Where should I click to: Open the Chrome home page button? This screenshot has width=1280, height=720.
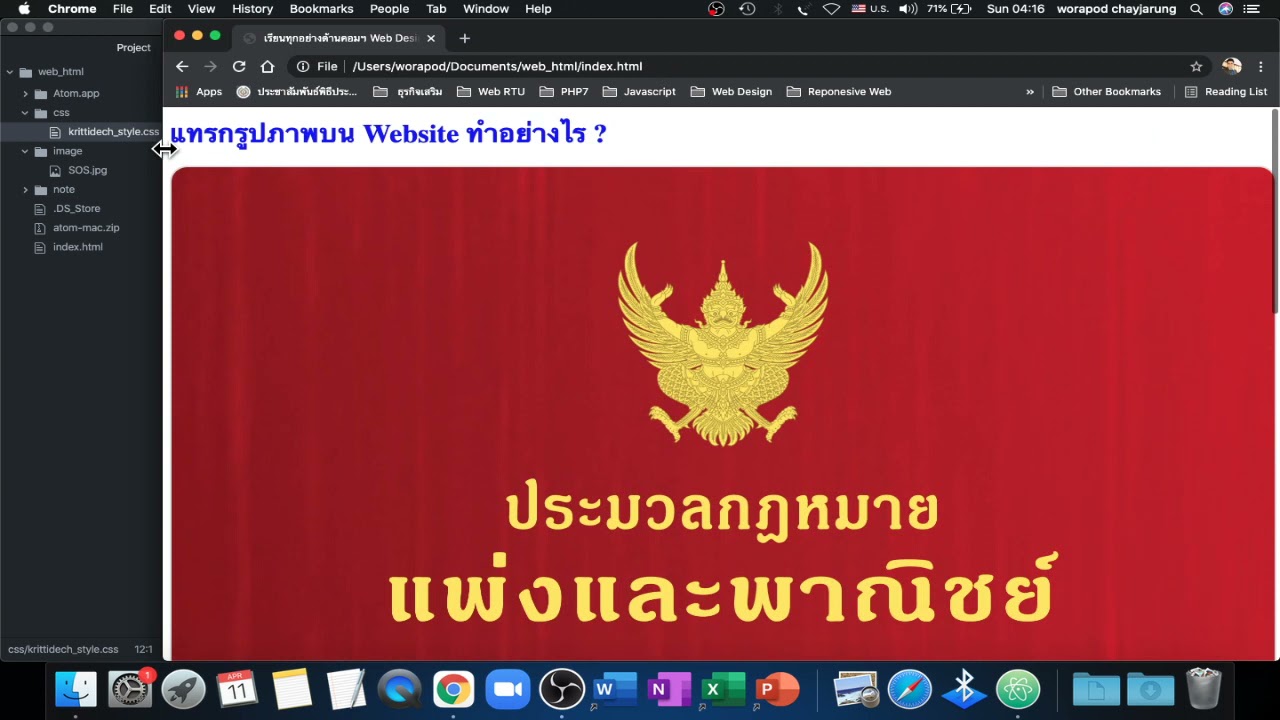click(x=267, y=66)
